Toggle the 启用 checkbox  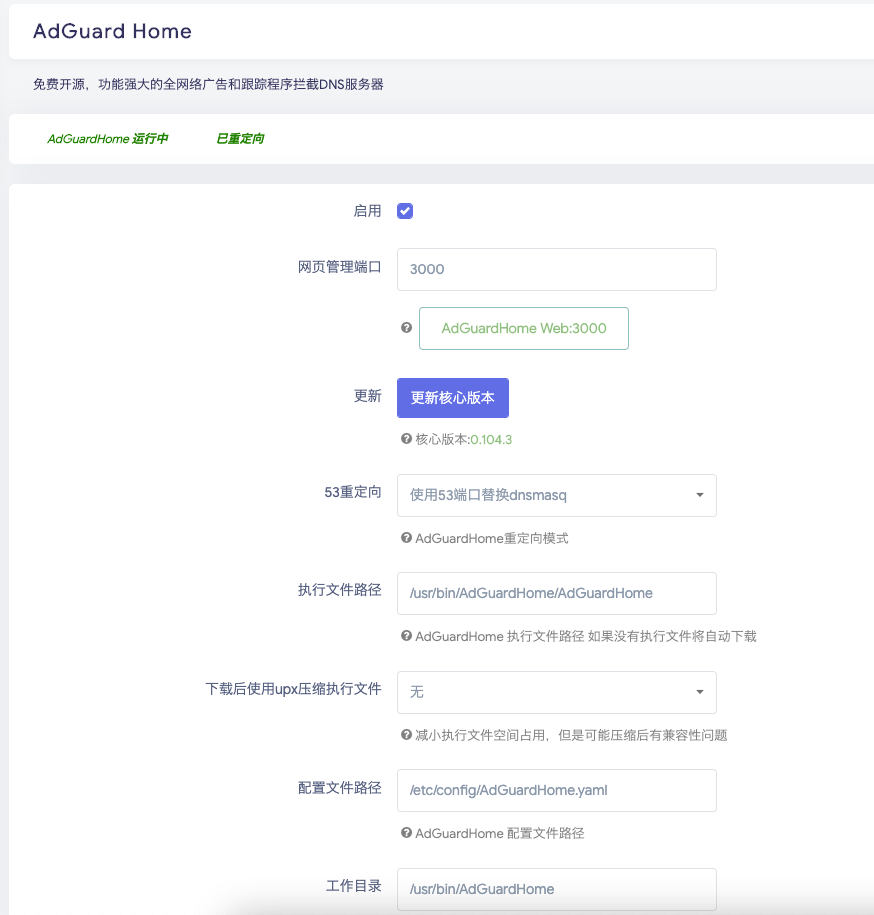coord(405,211)
